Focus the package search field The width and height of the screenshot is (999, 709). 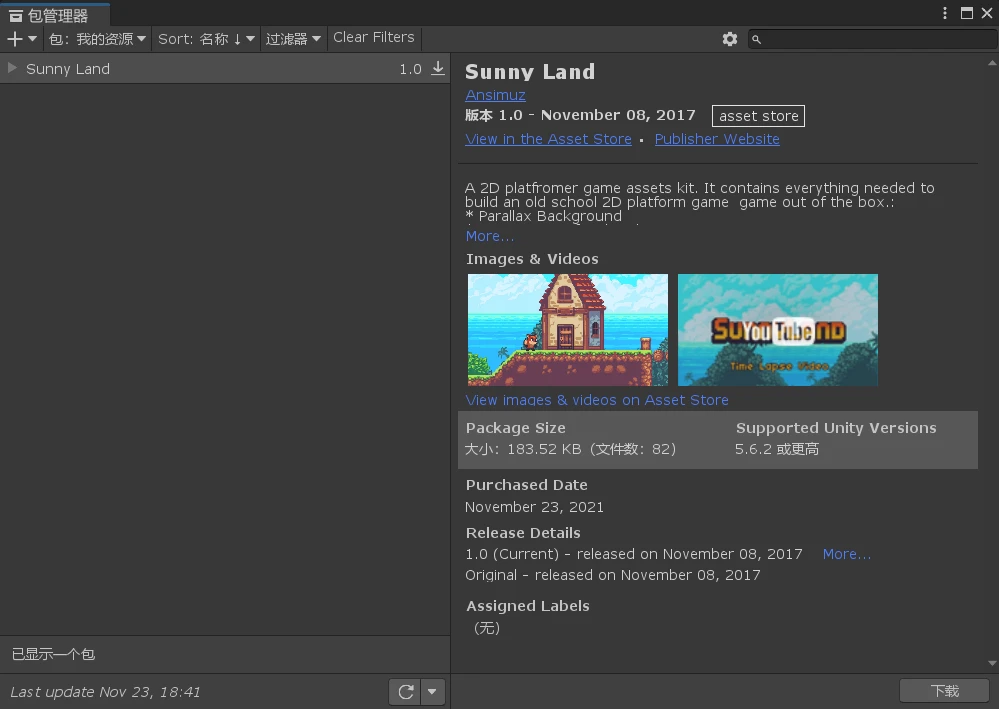coord(873,39)
